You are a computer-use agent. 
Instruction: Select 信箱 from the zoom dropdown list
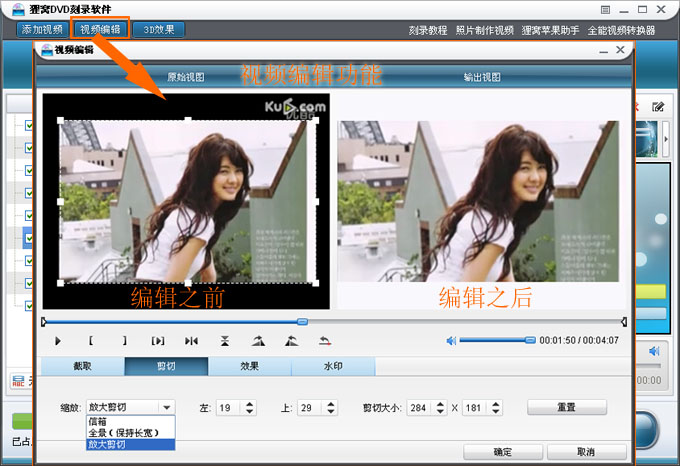click(x=98, y=422)
